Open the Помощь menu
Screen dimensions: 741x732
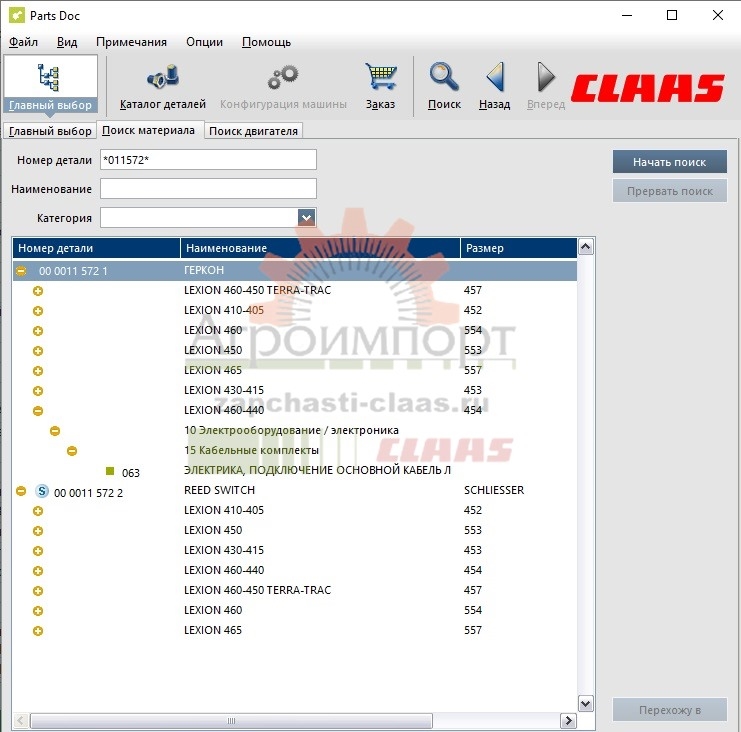pos(266,42)
